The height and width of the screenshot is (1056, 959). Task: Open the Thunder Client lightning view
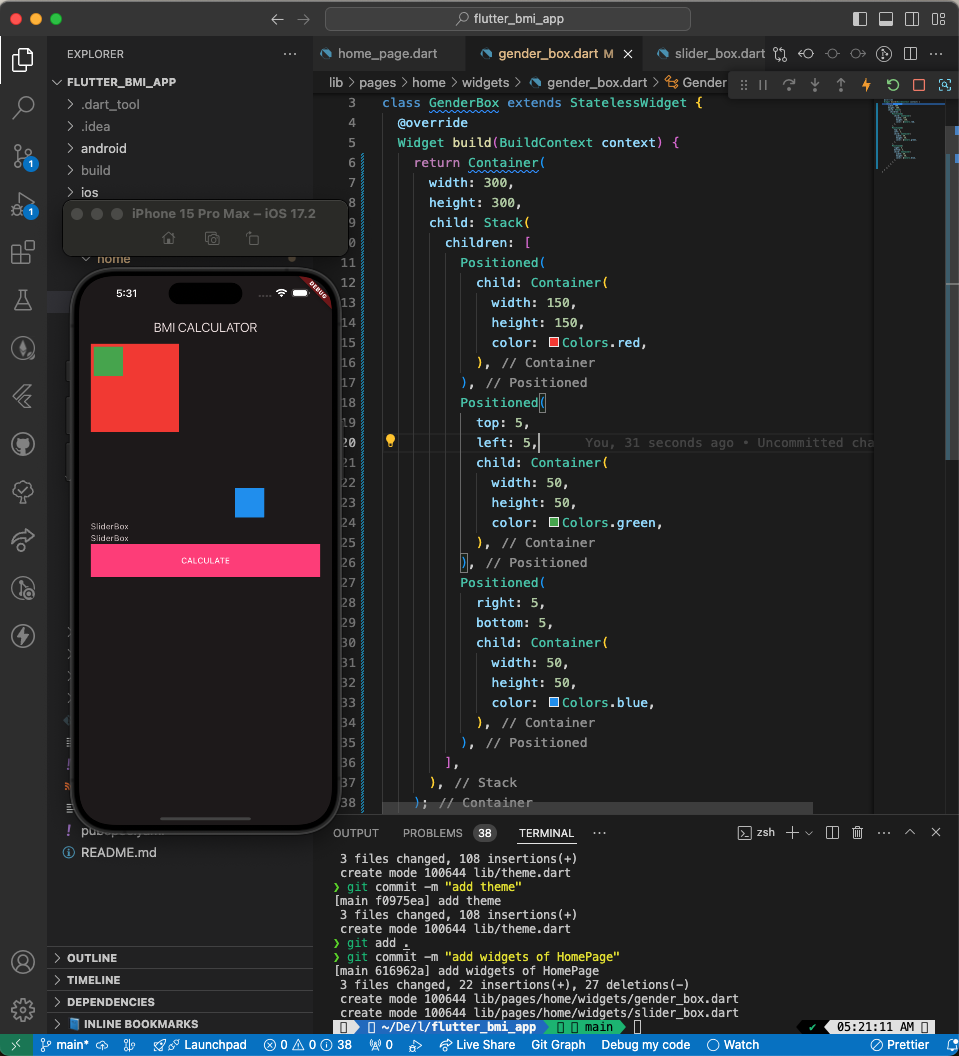click(x=23, y=636)
